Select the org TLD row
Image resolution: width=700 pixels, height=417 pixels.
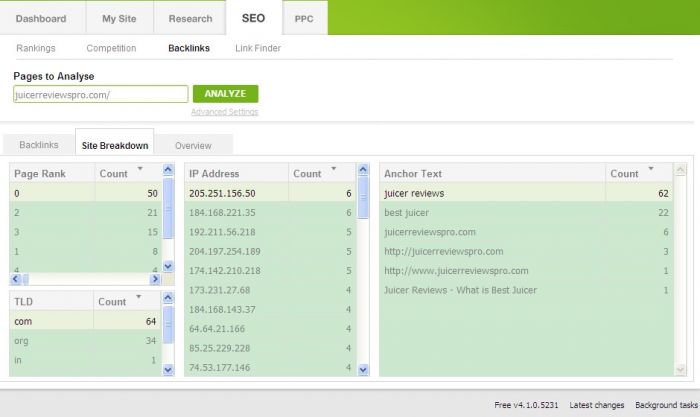[x=85, y=341]
